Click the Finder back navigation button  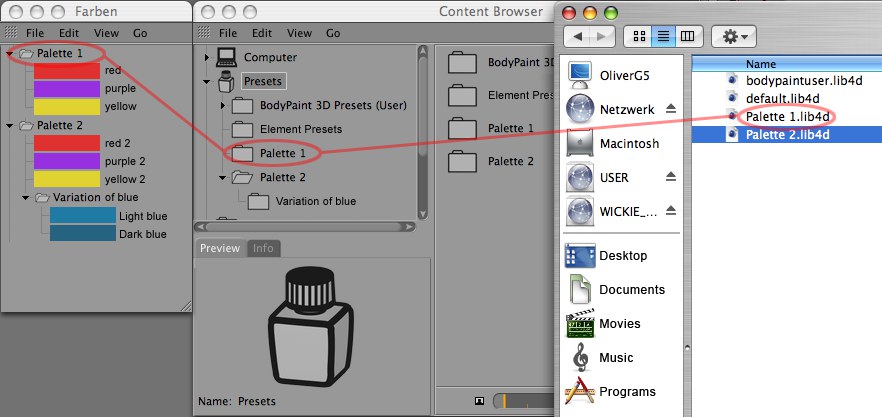[578, 36]
